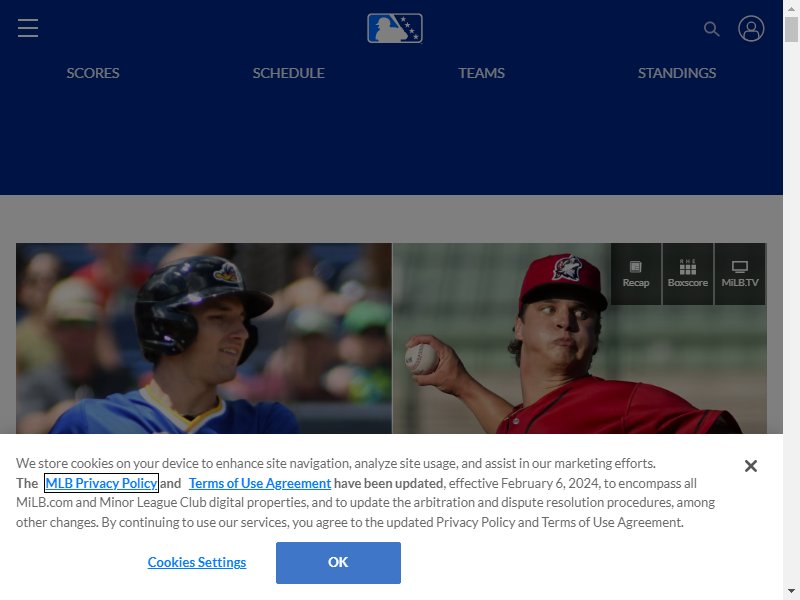The height and width of the screenshot is (600, 800).
Task: Open the Standings menu item
Action: tap(677, 73)
